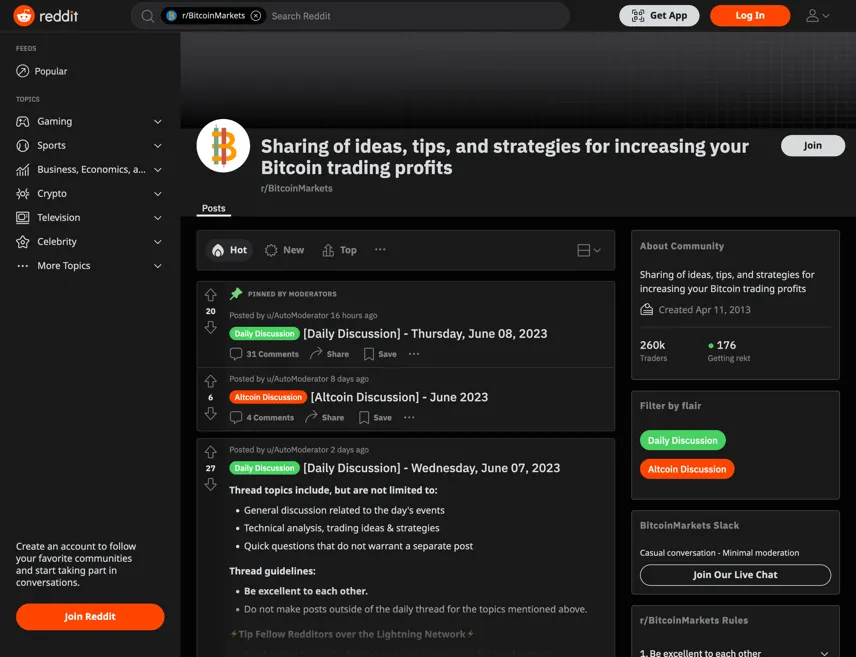Remove the r/BitcoinMarkets search filter chip

coord(255,16)
